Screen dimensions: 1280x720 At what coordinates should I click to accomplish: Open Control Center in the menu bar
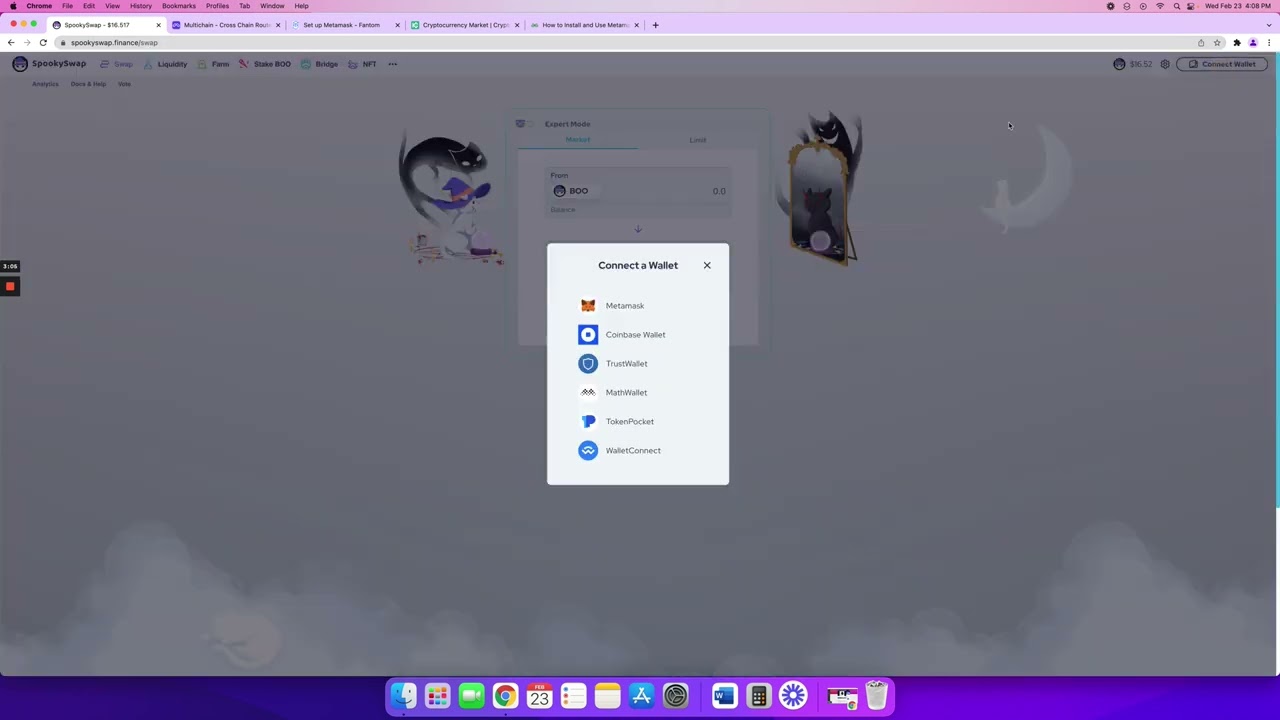click(x=1190, y=6)
